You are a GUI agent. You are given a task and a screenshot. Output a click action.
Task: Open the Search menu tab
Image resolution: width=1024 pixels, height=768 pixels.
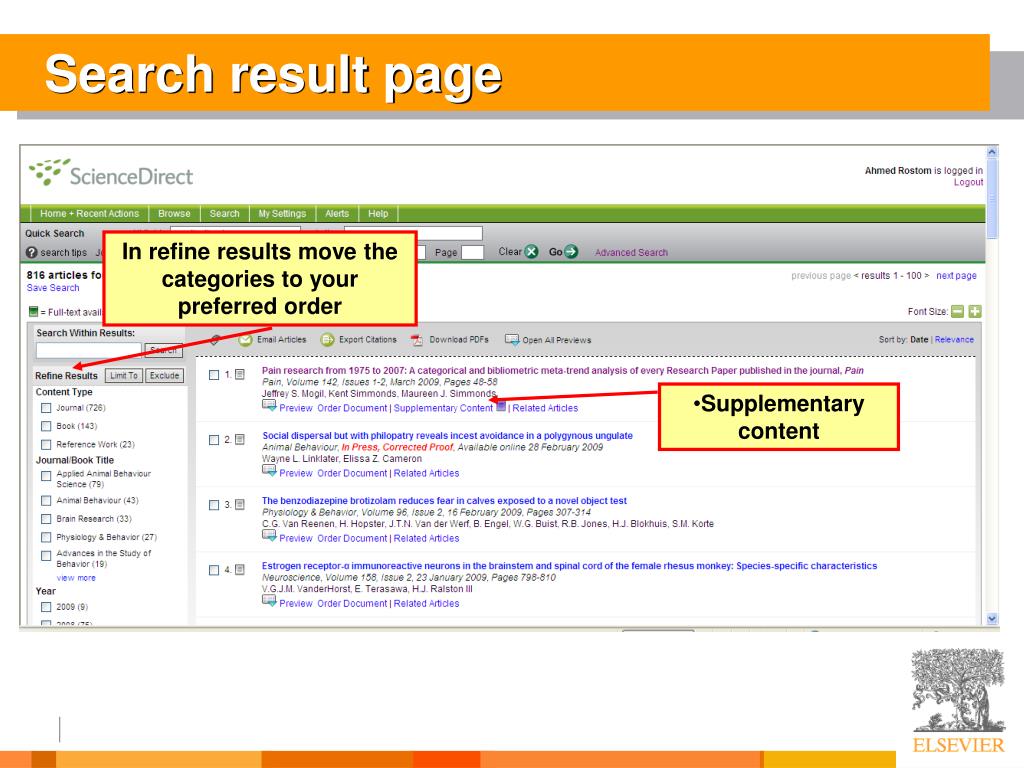pyautogui.click(x=225, y=214)
